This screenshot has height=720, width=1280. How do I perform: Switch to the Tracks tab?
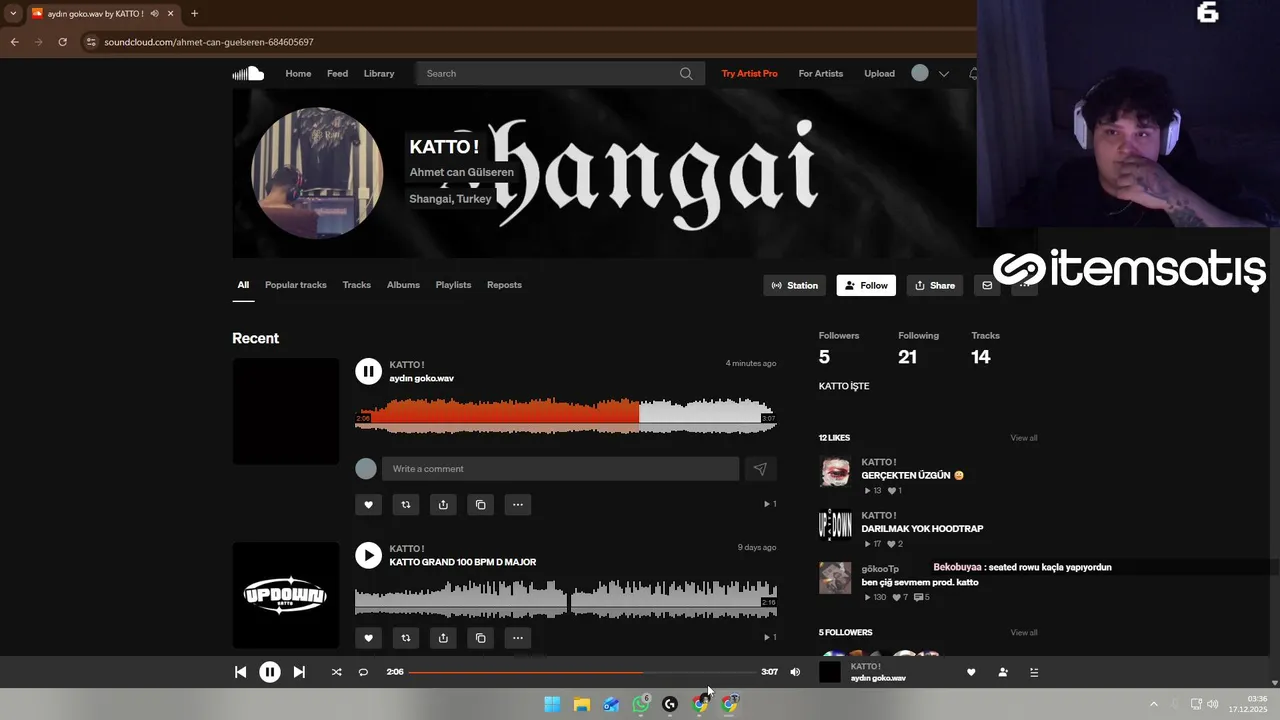click(x=357, y=285)
